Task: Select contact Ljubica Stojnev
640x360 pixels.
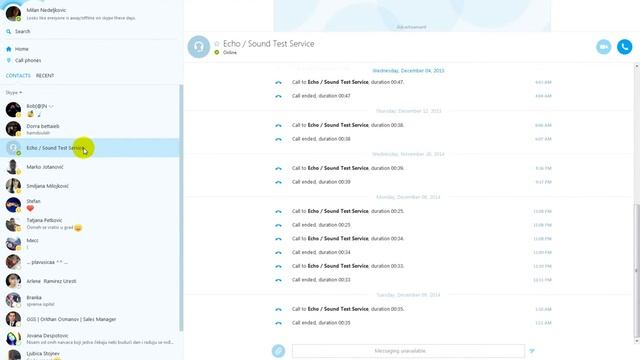Action: [x=89, y=354]
